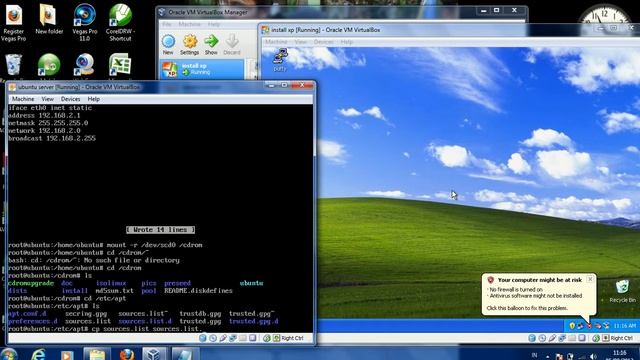Show hidden icons arrow in host tray
The image size is (640, 360).
(x=548, y=356)
